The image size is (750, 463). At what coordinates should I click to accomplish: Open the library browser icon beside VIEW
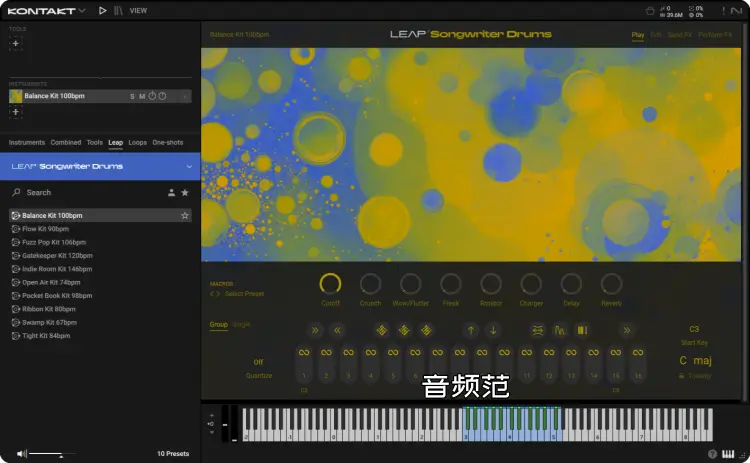pyautogui.click(x=119, y=10)
